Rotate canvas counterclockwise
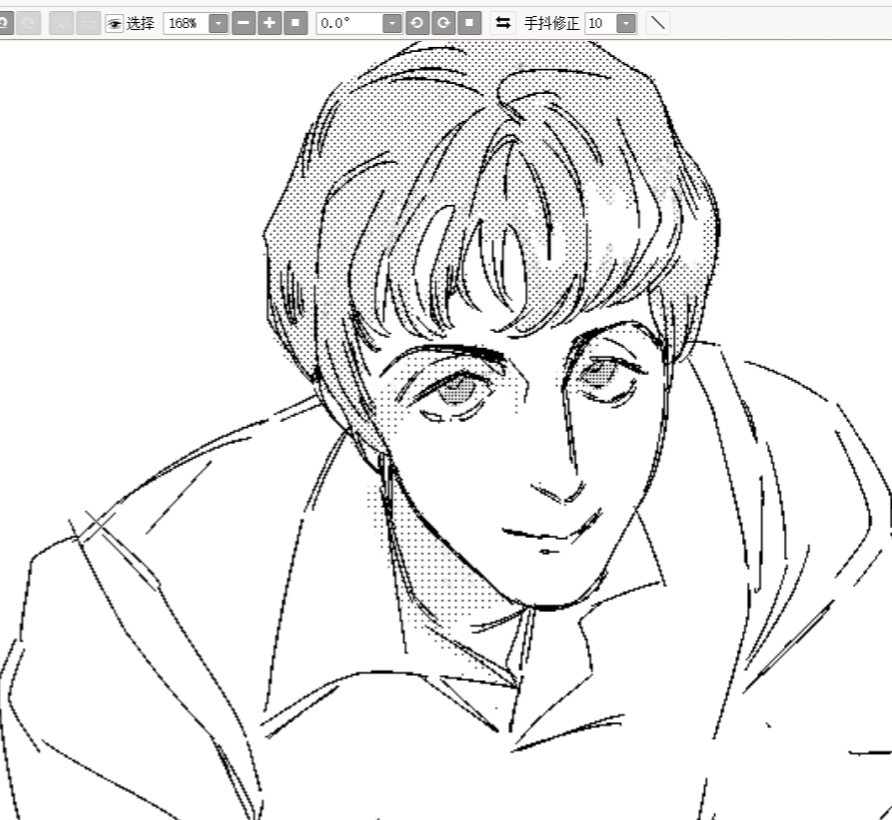The width and height of the screenshot is (892, 820). (x=417, y=23)
